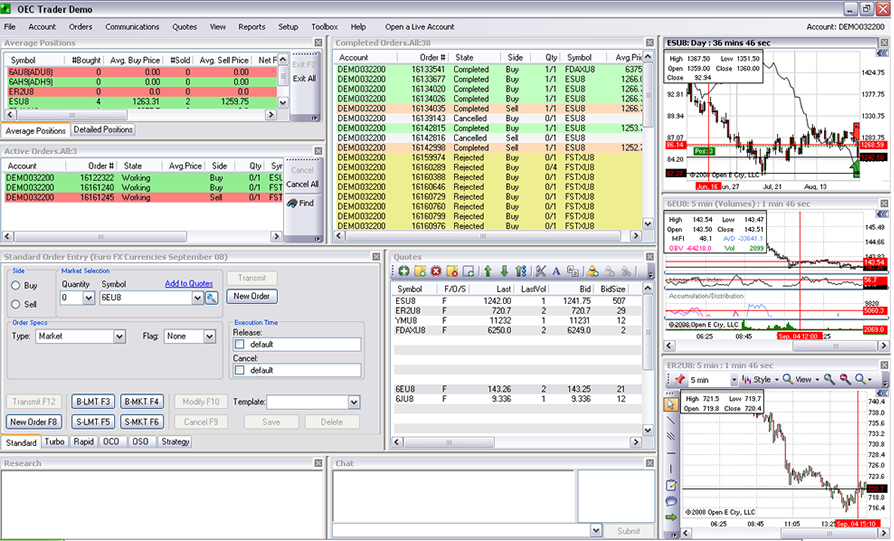
Task: Click the Quotes icon with A and B pages
Action: (x=573, y=271)
